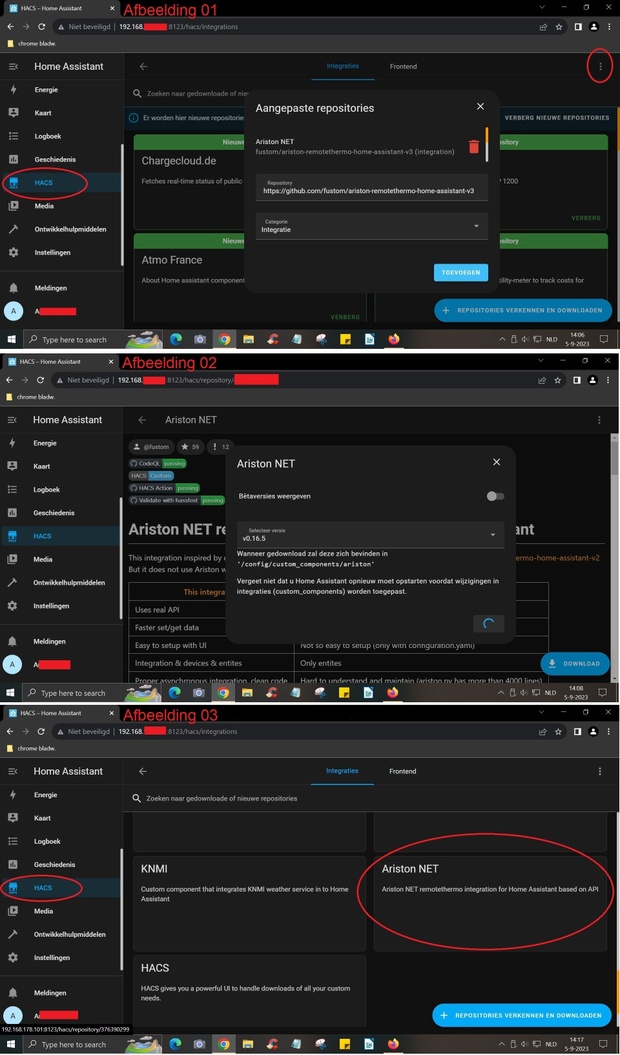
Task: Open the three-dot menu on Ariston NET page
Action: point(599,420)
